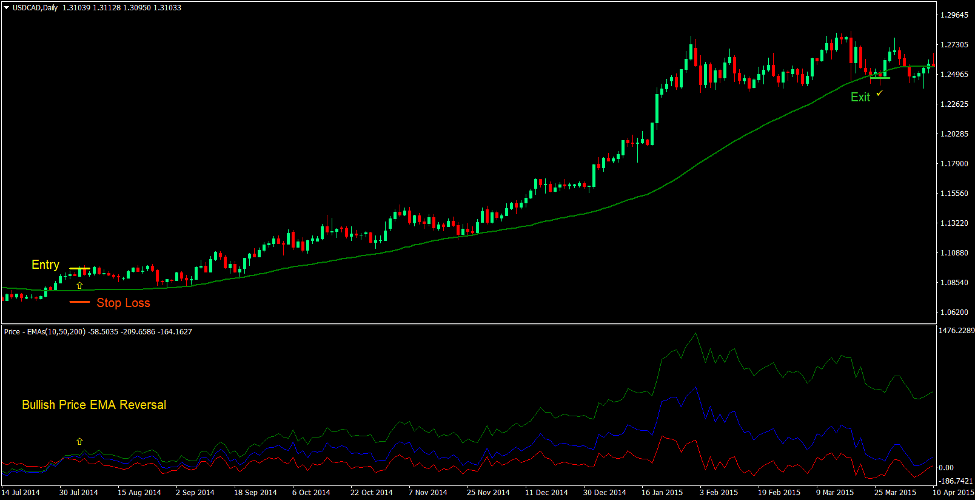
Task: Click the 6 Oct 2014 date label
Action: tap(311, 492)
